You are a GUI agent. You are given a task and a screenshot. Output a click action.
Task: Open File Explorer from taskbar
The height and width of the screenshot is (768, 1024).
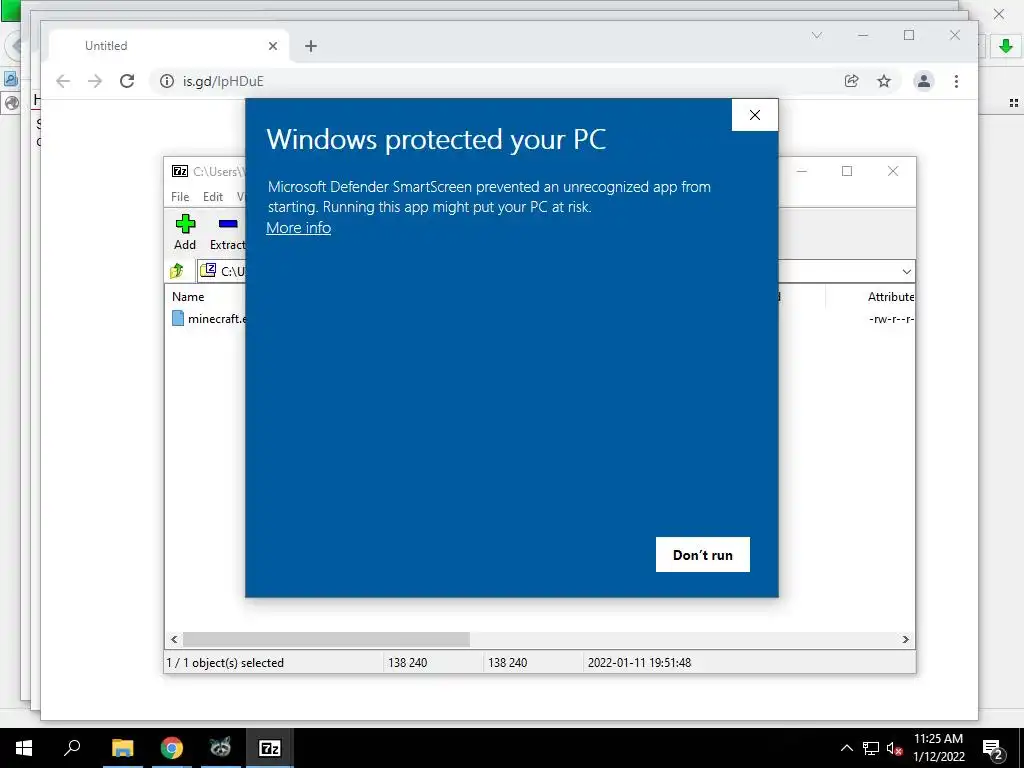[122, 748]
